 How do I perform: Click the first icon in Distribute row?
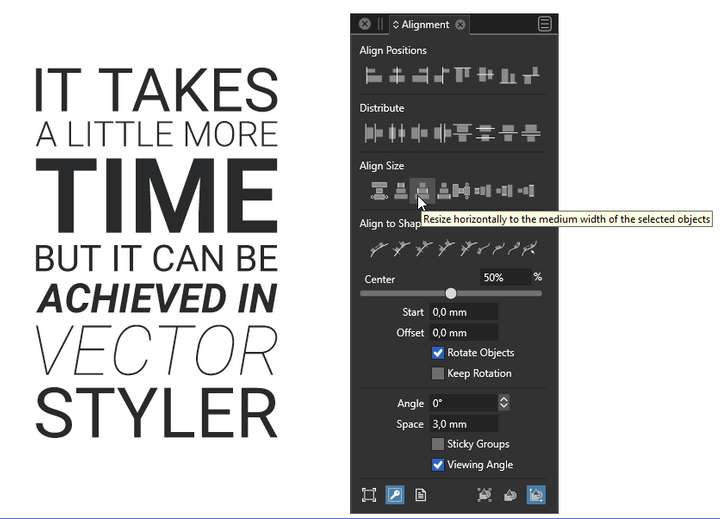373,133
